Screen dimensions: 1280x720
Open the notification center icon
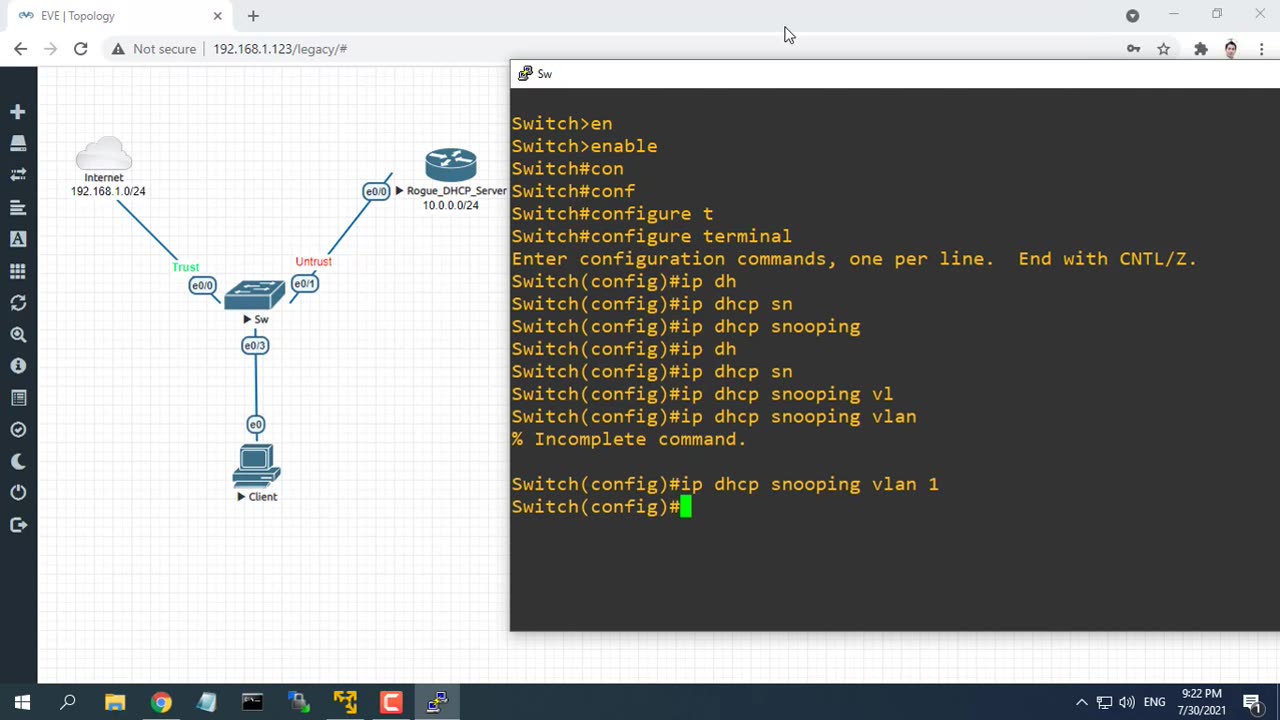coord(1253,703)
